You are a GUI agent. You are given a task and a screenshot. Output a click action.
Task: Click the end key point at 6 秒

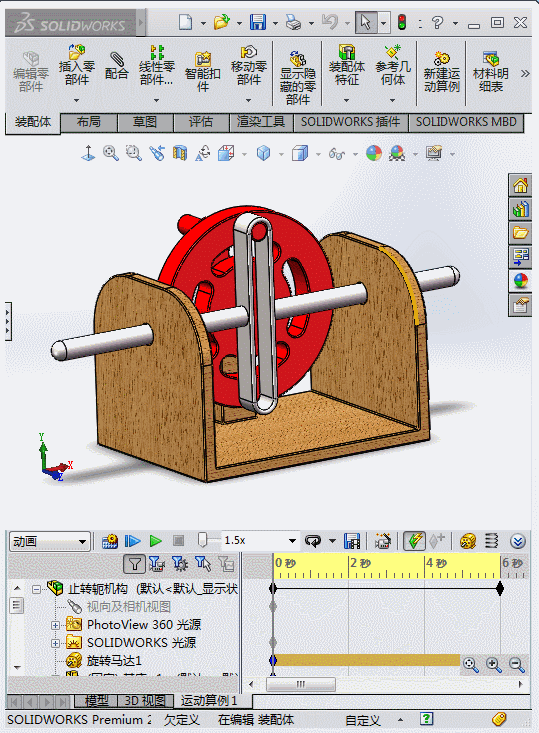click(500, 589)
